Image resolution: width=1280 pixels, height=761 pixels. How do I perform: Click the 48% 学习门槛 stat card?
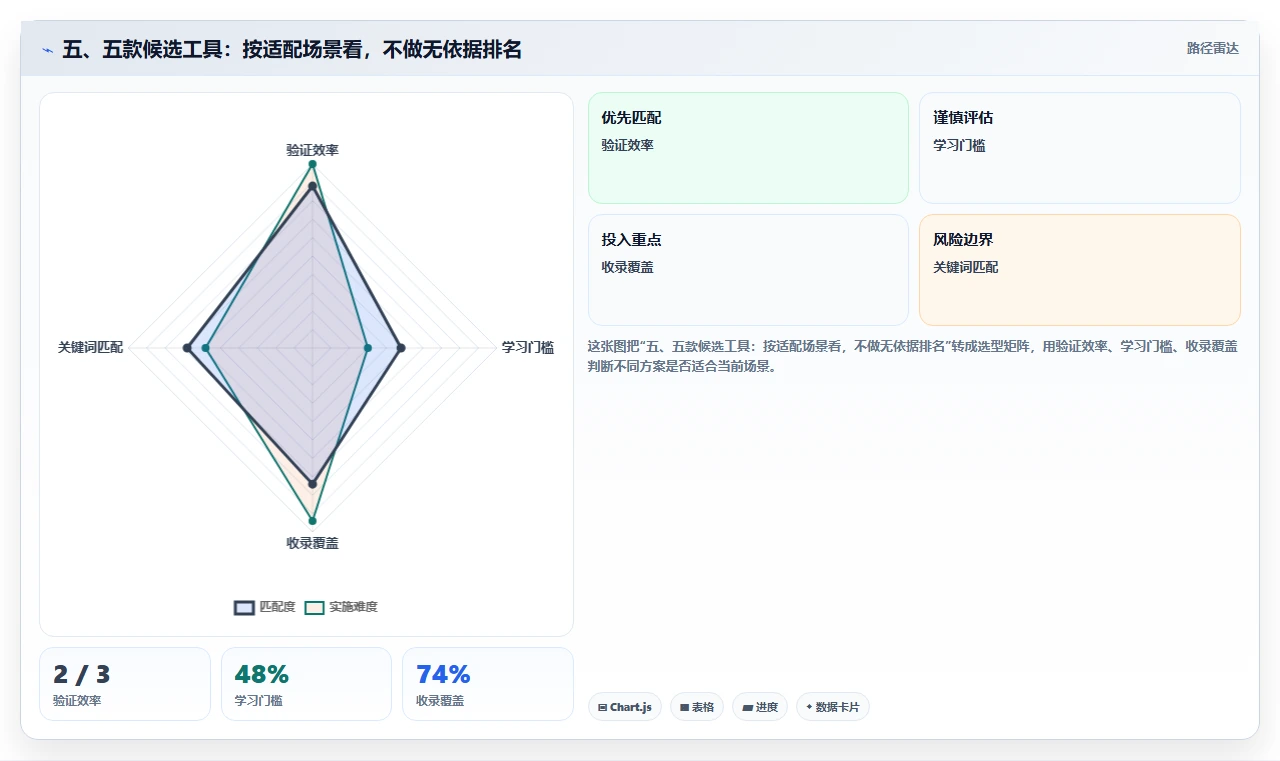pos(306,684)
